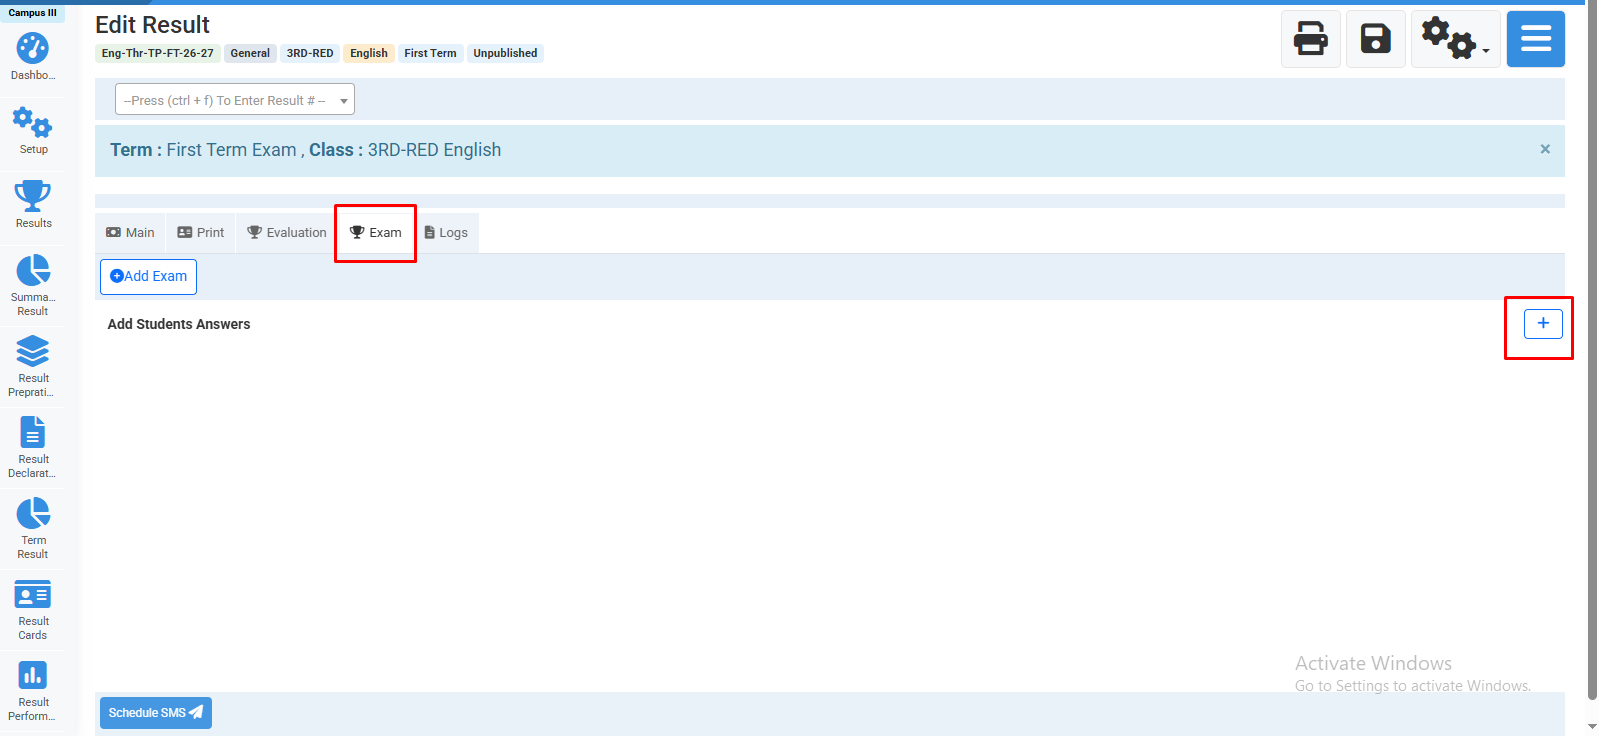Click the First Term tag
Screen dimensions: 1599x736
(x=430, y=53)
